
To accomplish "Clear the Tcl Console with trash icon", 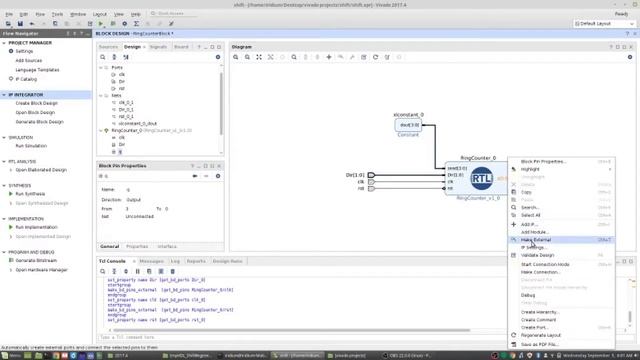I will click(173, 271).
